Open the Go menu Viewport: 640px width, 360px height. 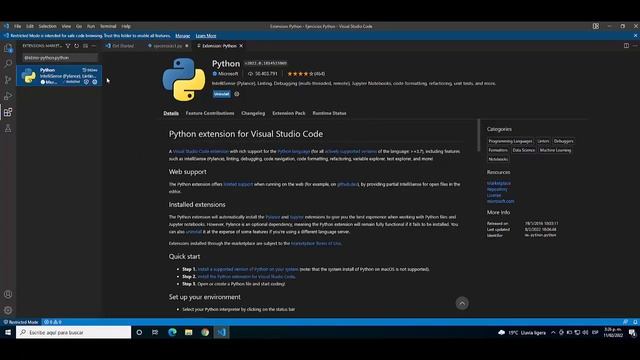click(79, 26)
